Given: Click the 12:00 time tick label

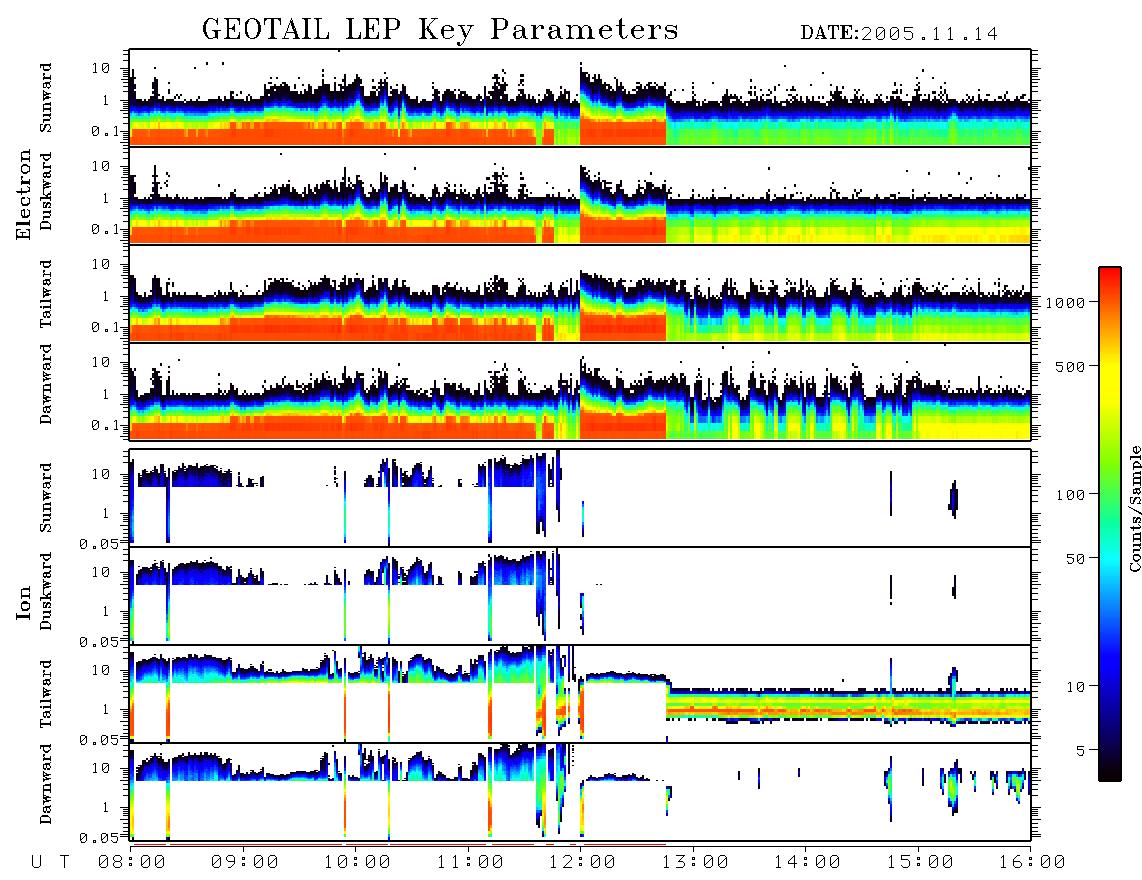Looking at the screenshot, I should (582, 863).
